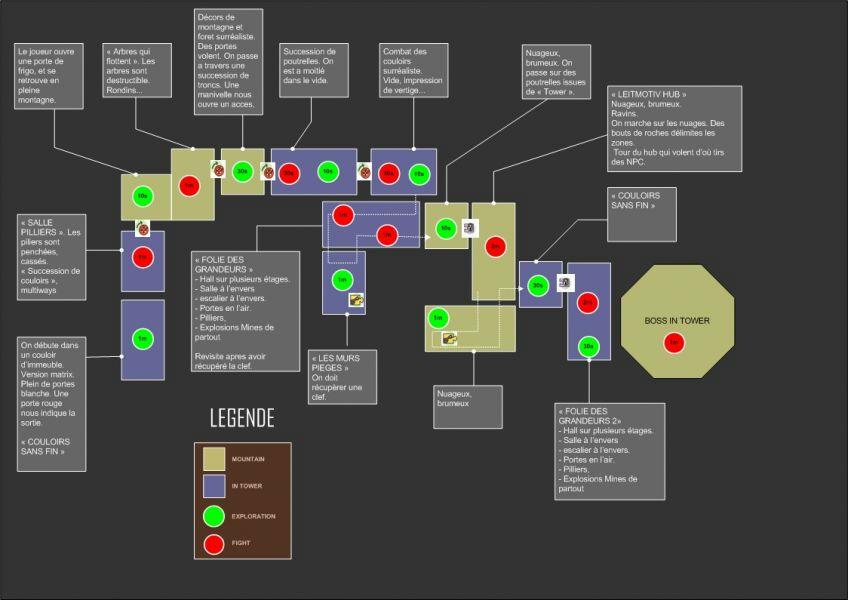848x600 pixels.
Task: Click the crank icon above the Salle Pilliers room
Action: [x=144, y=229]
